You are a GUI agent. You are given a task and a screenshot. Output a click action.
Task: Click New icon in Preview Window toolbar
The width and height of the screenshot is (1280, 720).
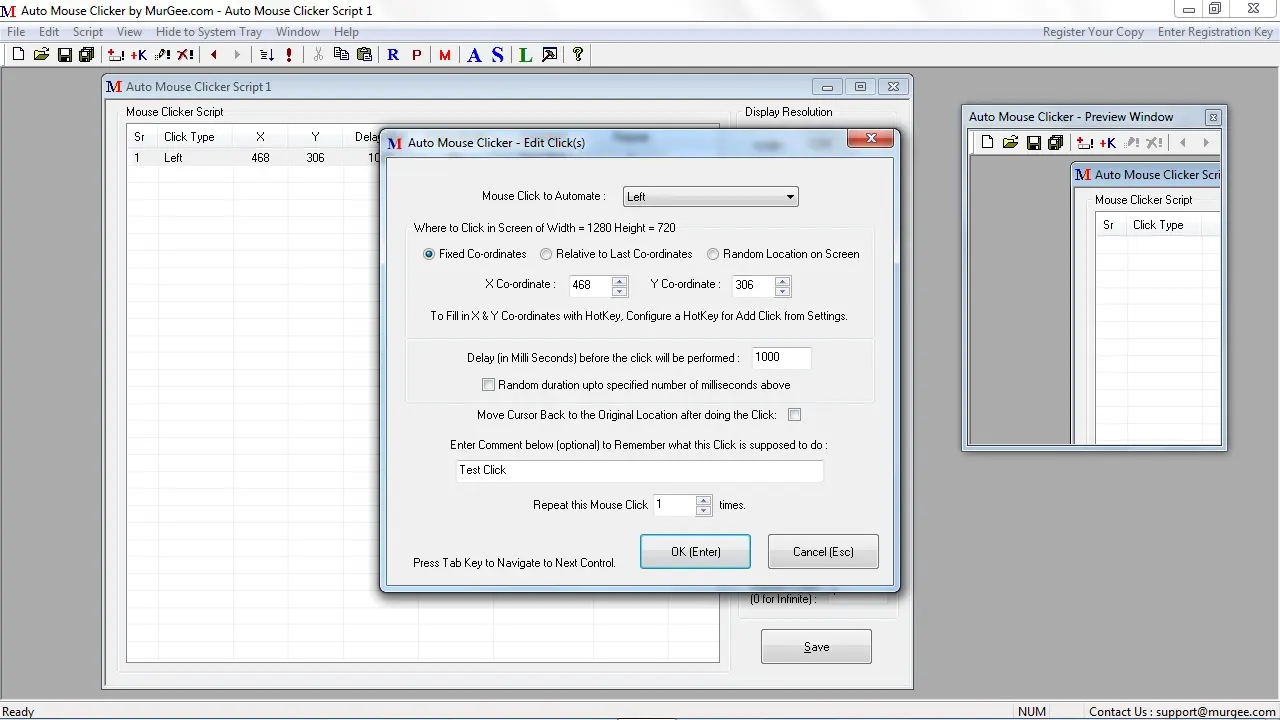tap(987, 143)
